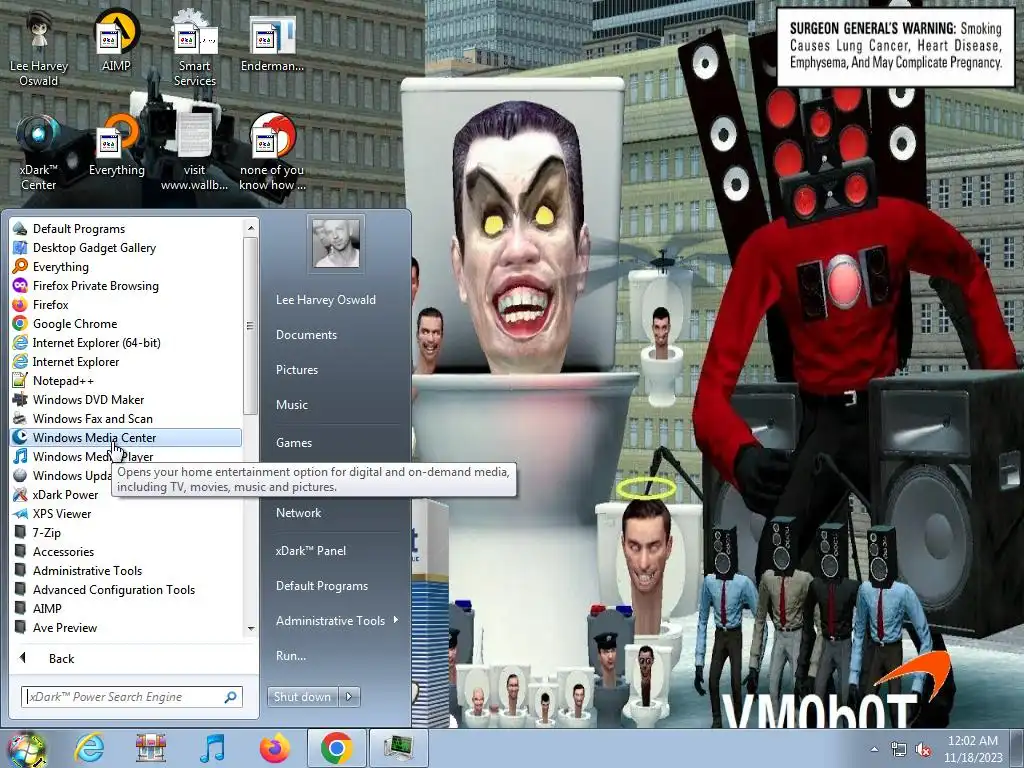
Task: Launch Internet Explorer from the taskbar
Action: (89, 748)
